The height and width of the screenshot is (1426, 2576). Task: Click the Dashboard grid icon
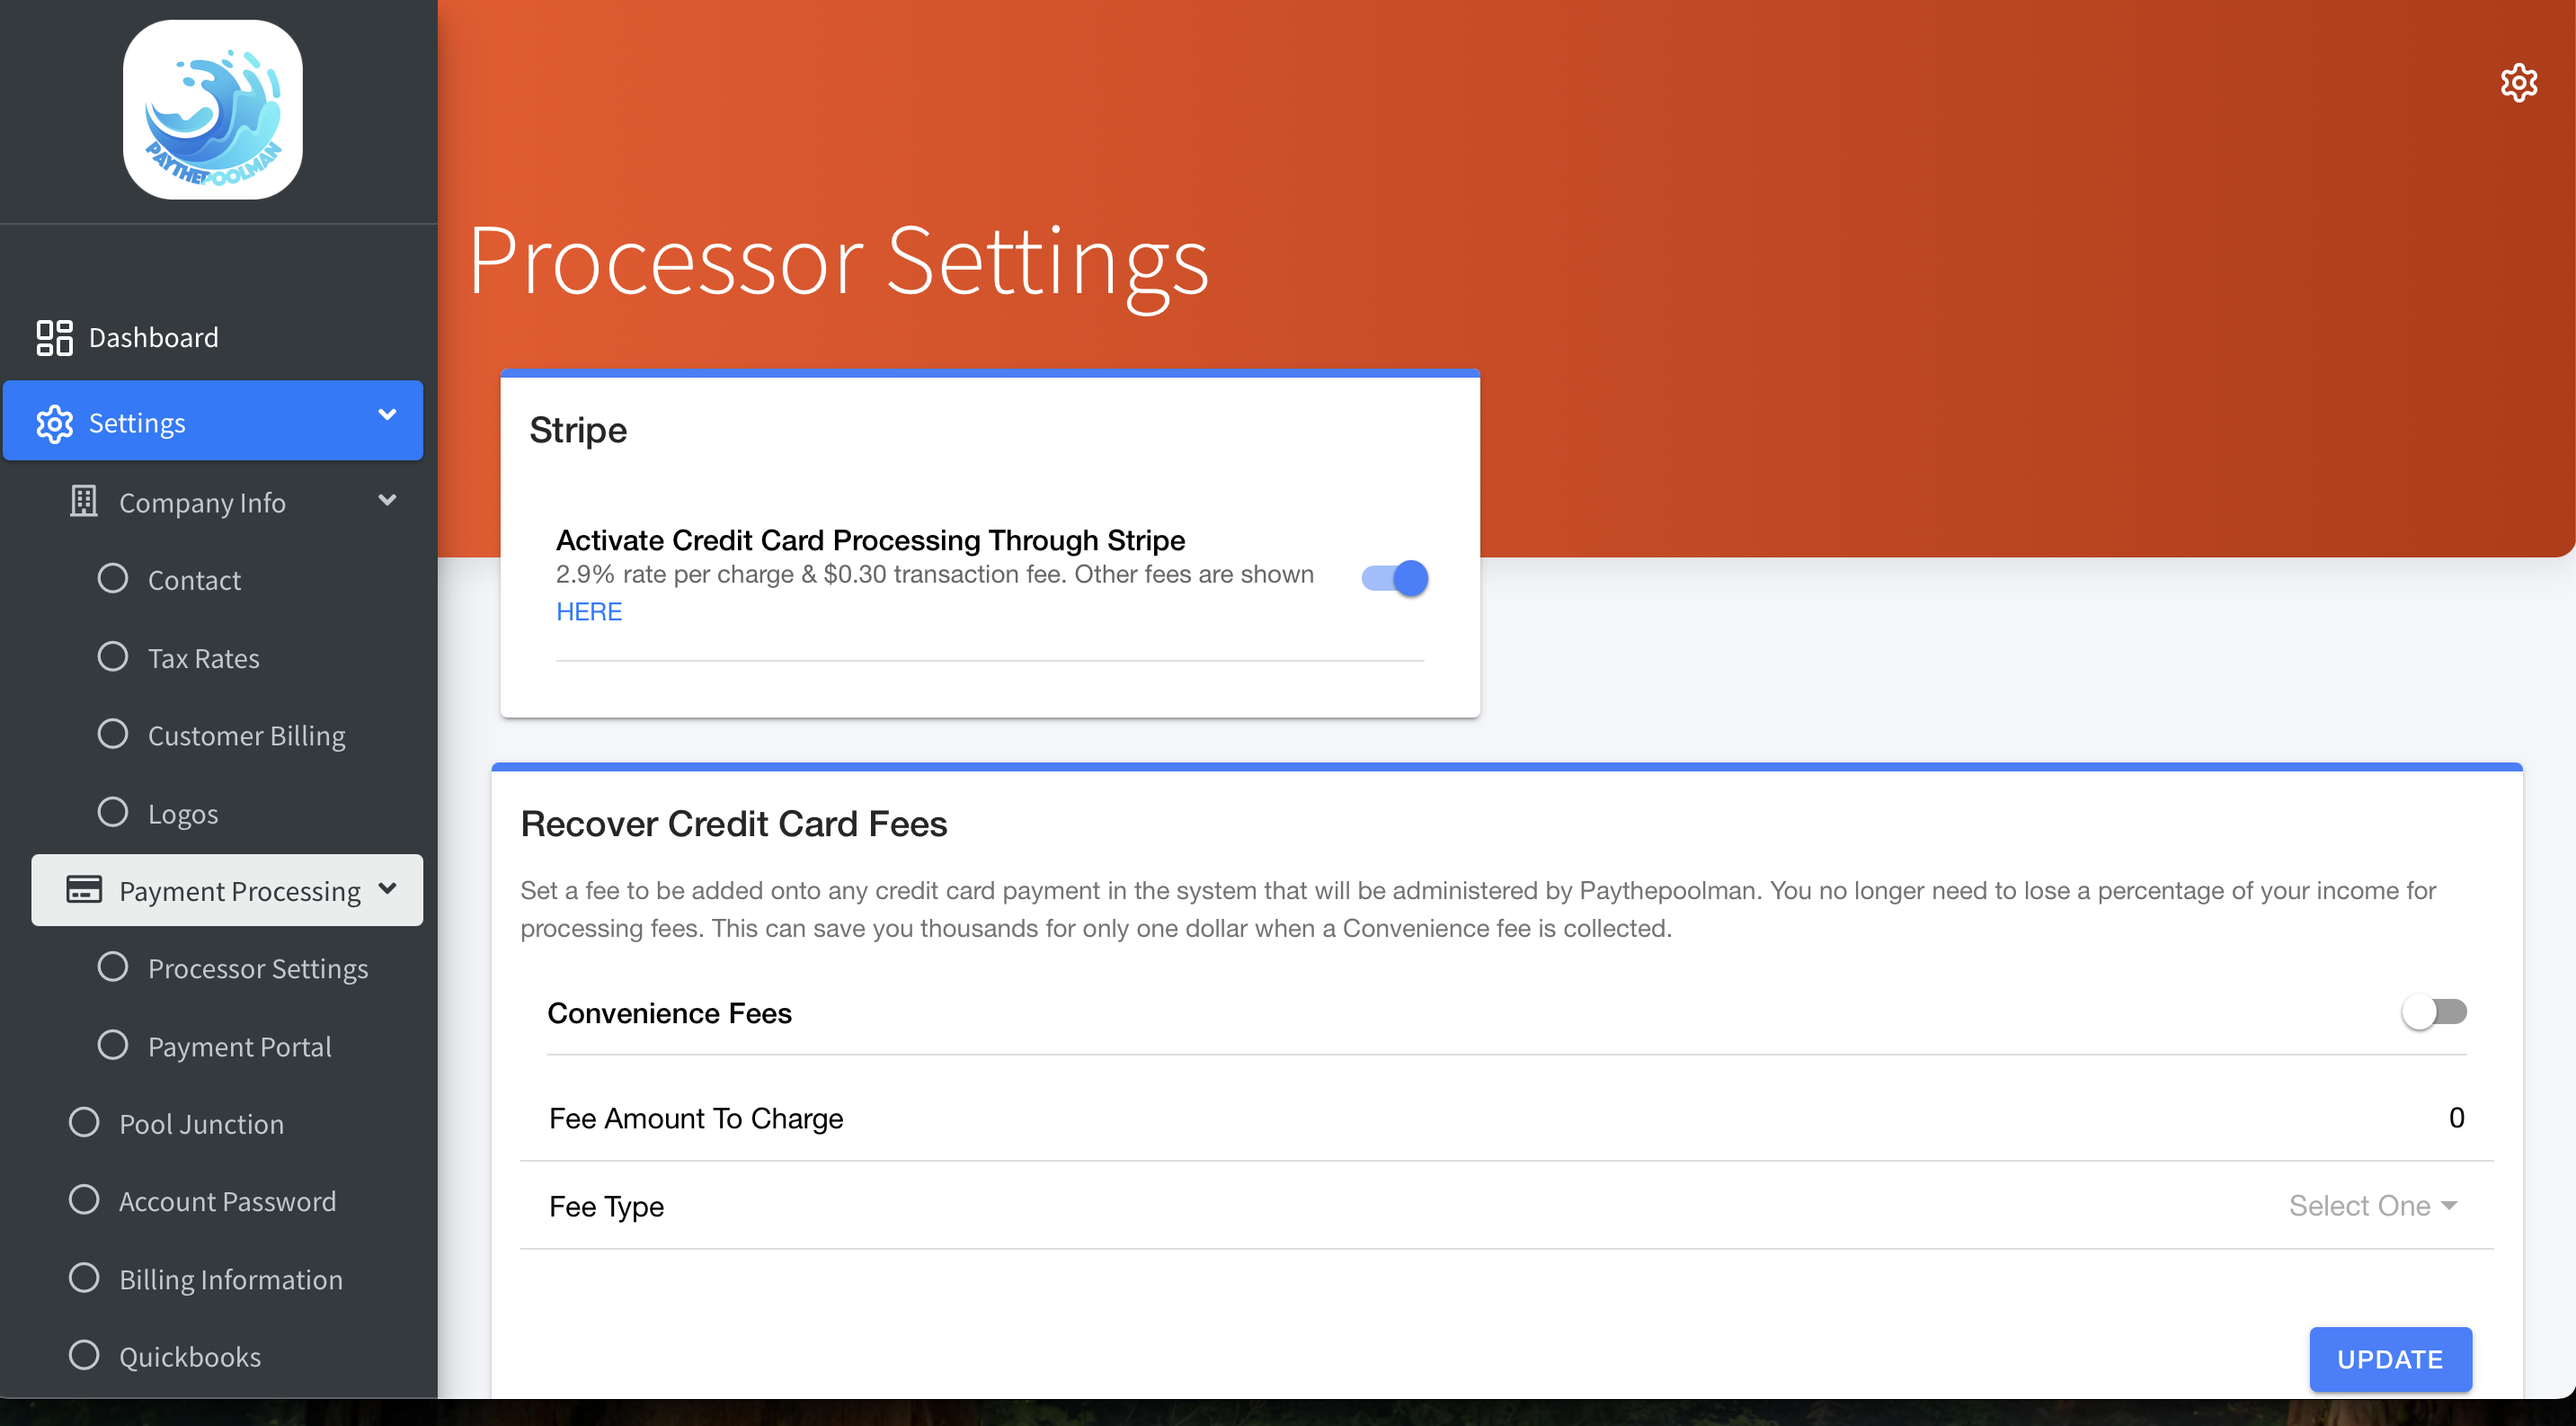click(x=54, y=338)
